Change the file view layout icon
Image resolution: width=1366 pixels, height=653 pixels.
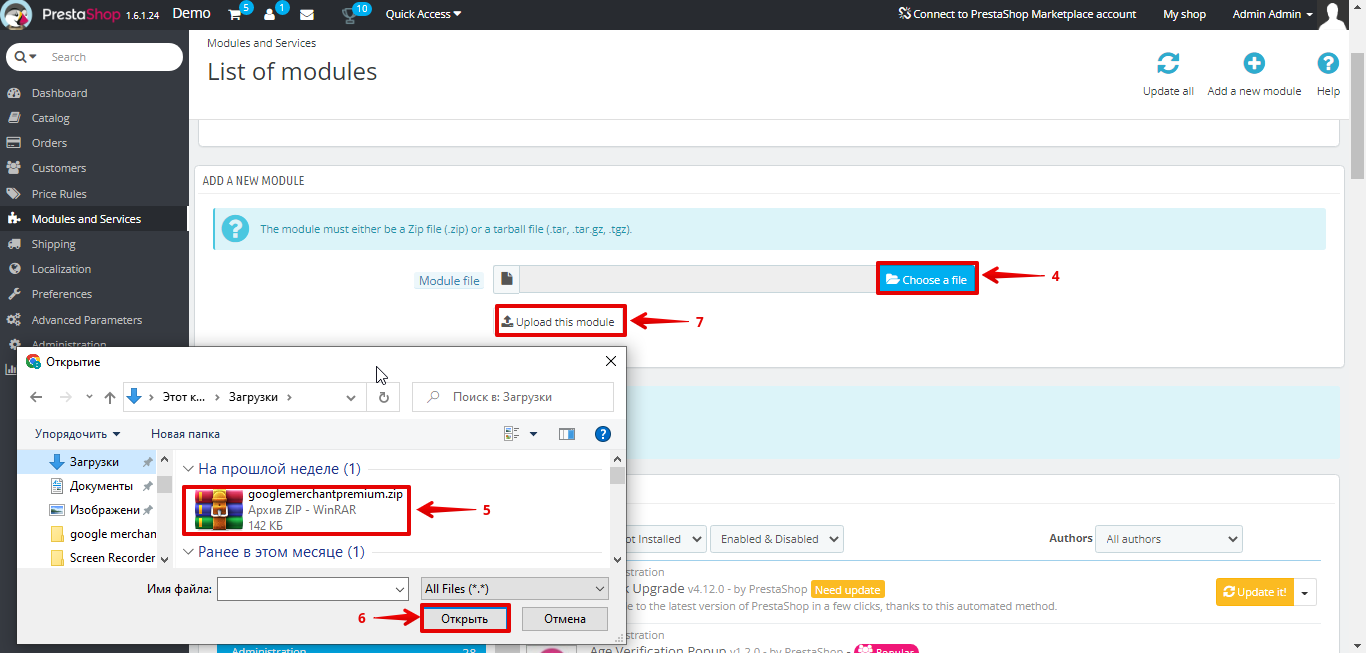pos(512,434)
